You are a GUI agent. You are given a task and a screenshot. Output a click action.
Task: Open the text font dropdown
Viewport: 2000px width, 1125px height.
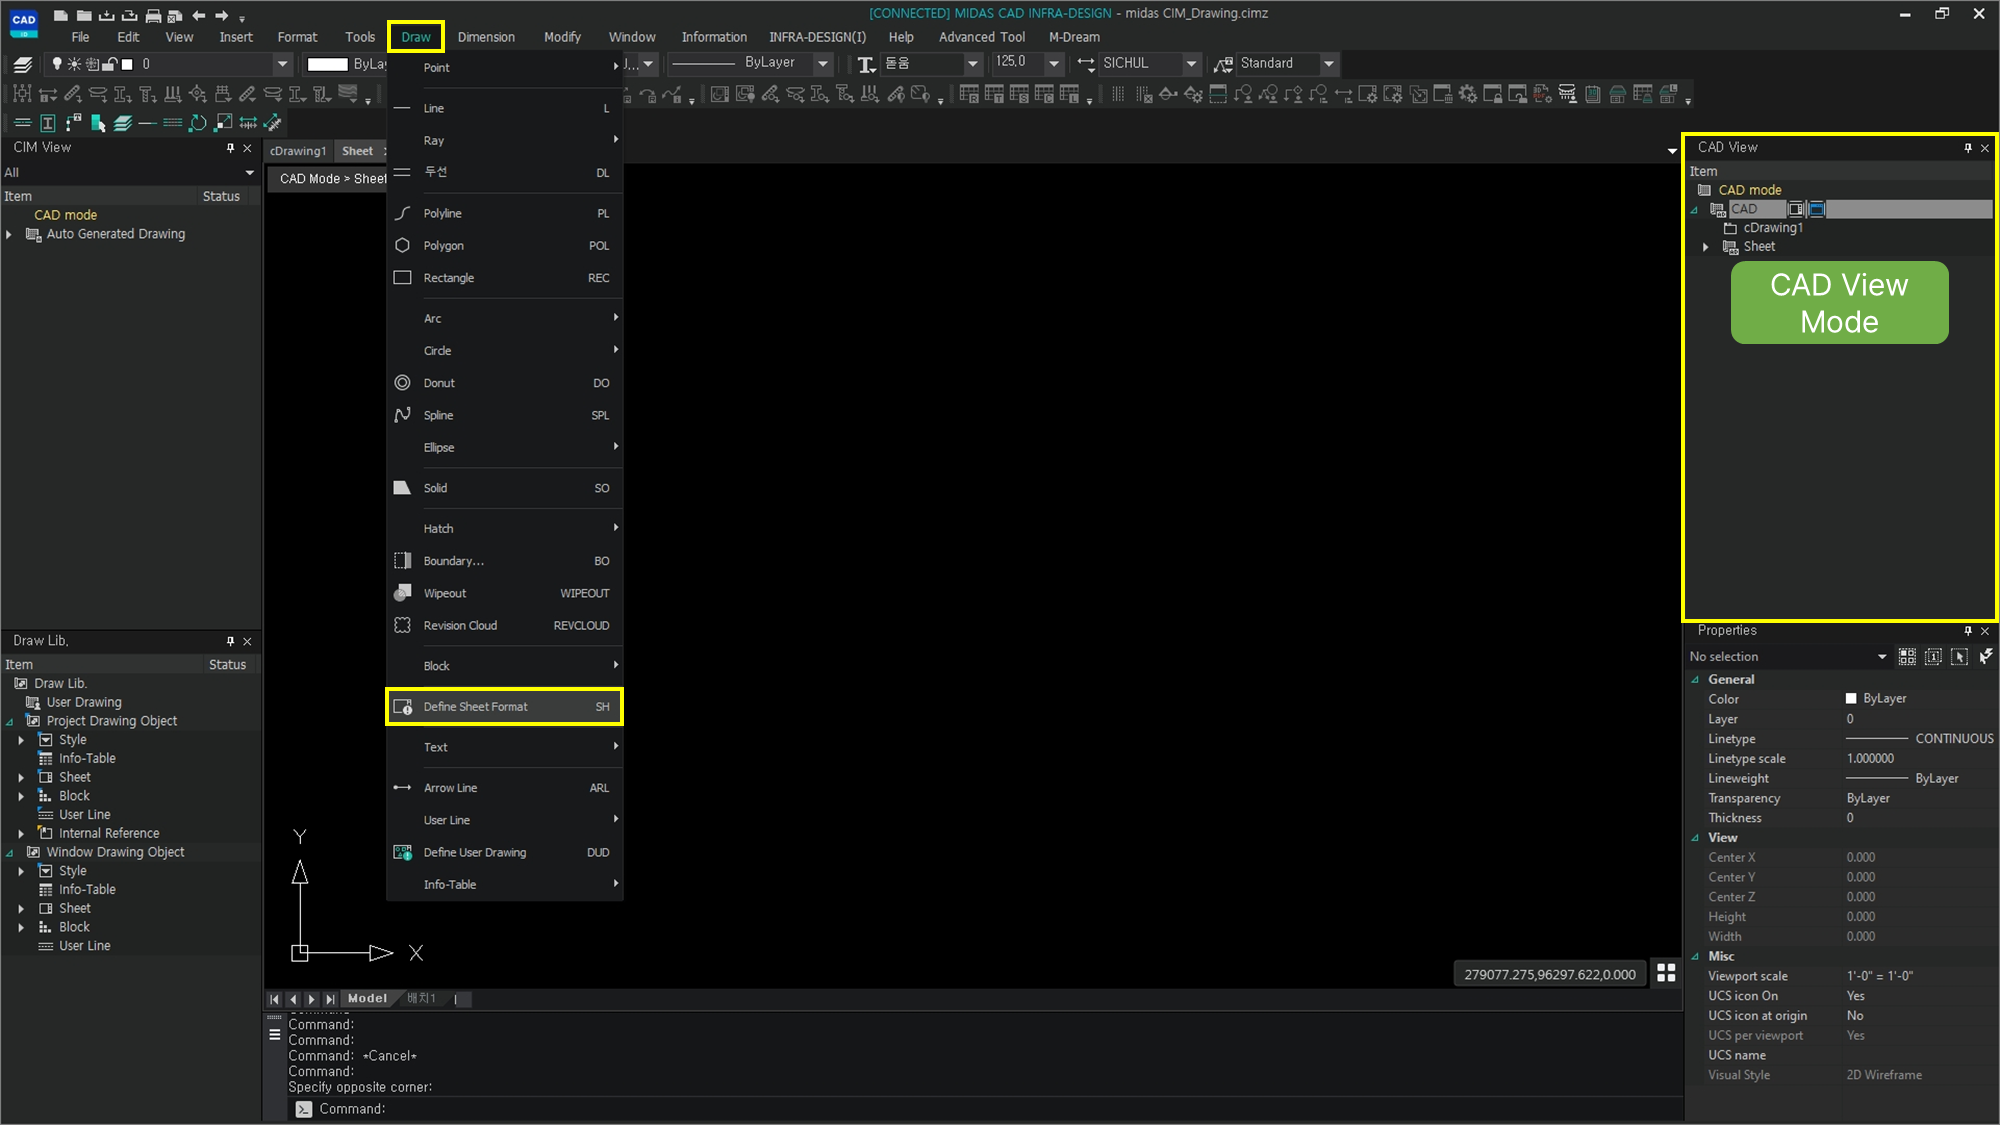(972, 64)
